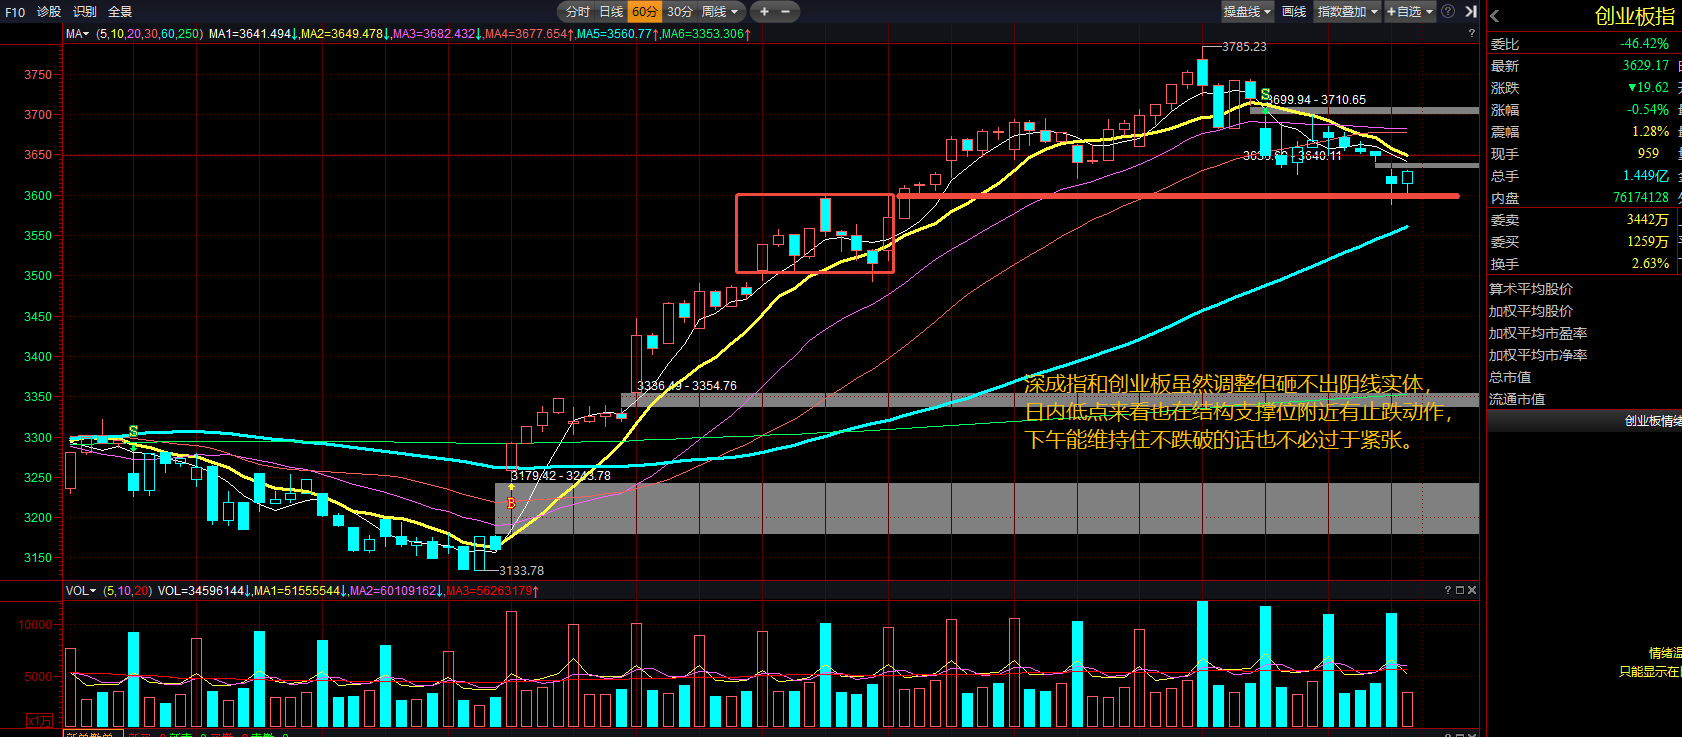Expand the 操盘线 dropdown
1682x737 pixels.
1247,12
